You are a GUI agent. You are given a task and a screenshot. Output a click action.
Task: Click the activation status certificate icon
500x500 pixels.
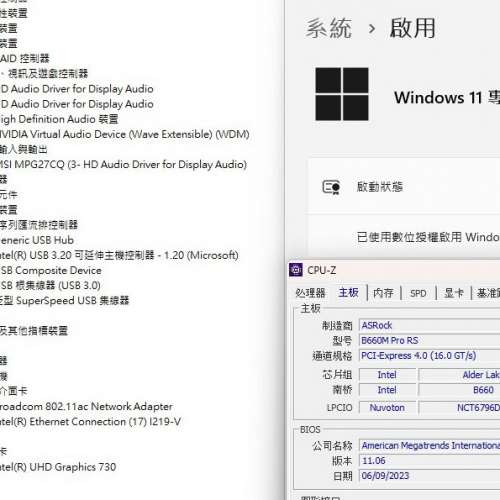331,187
